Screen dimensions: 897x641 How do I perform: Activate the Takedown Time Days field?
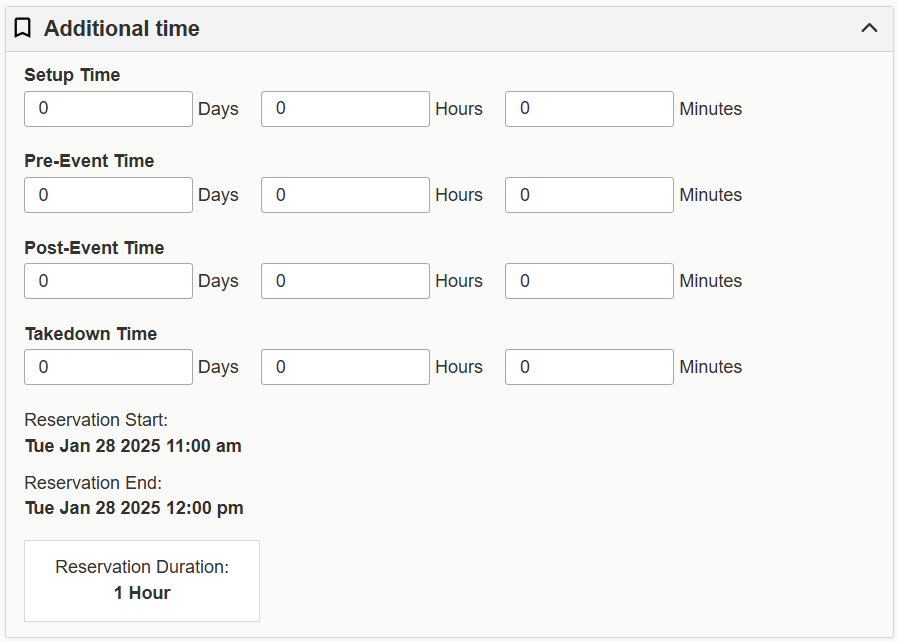click(108, 367)
